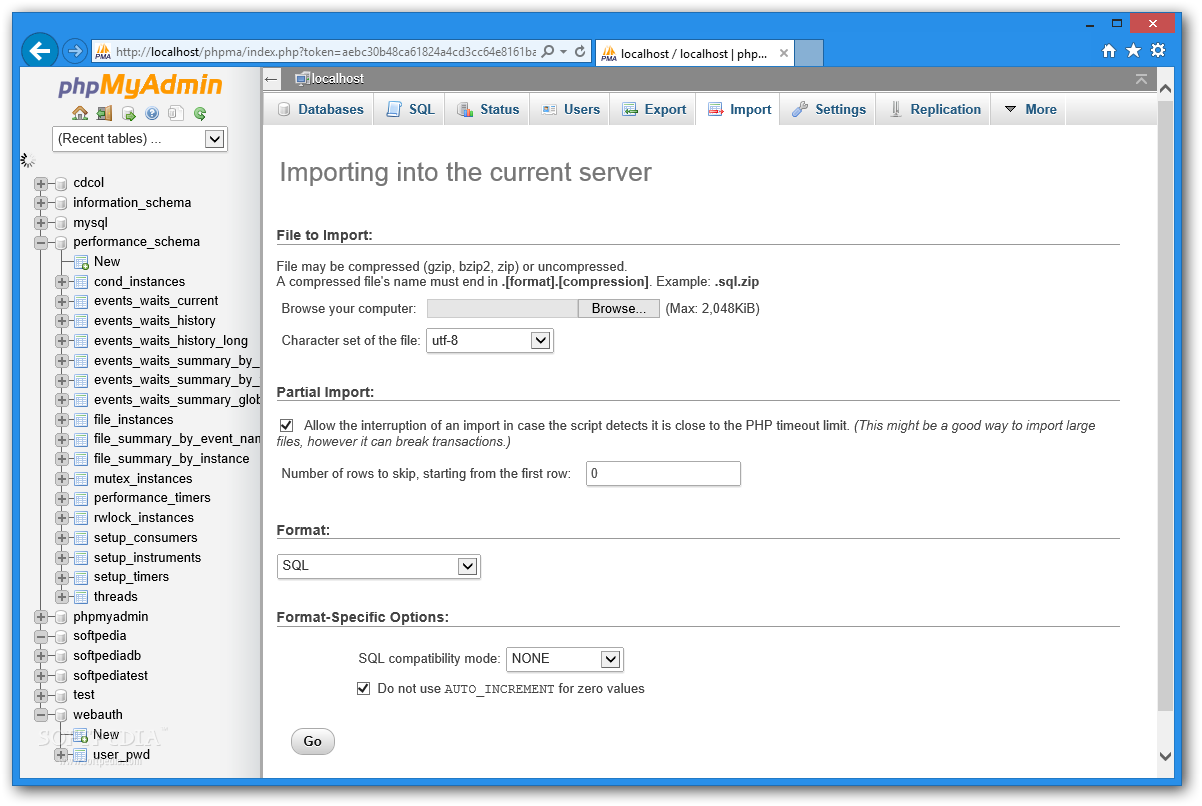
Task: Expand the cdcol database node
Action: (x=41, y=183)
